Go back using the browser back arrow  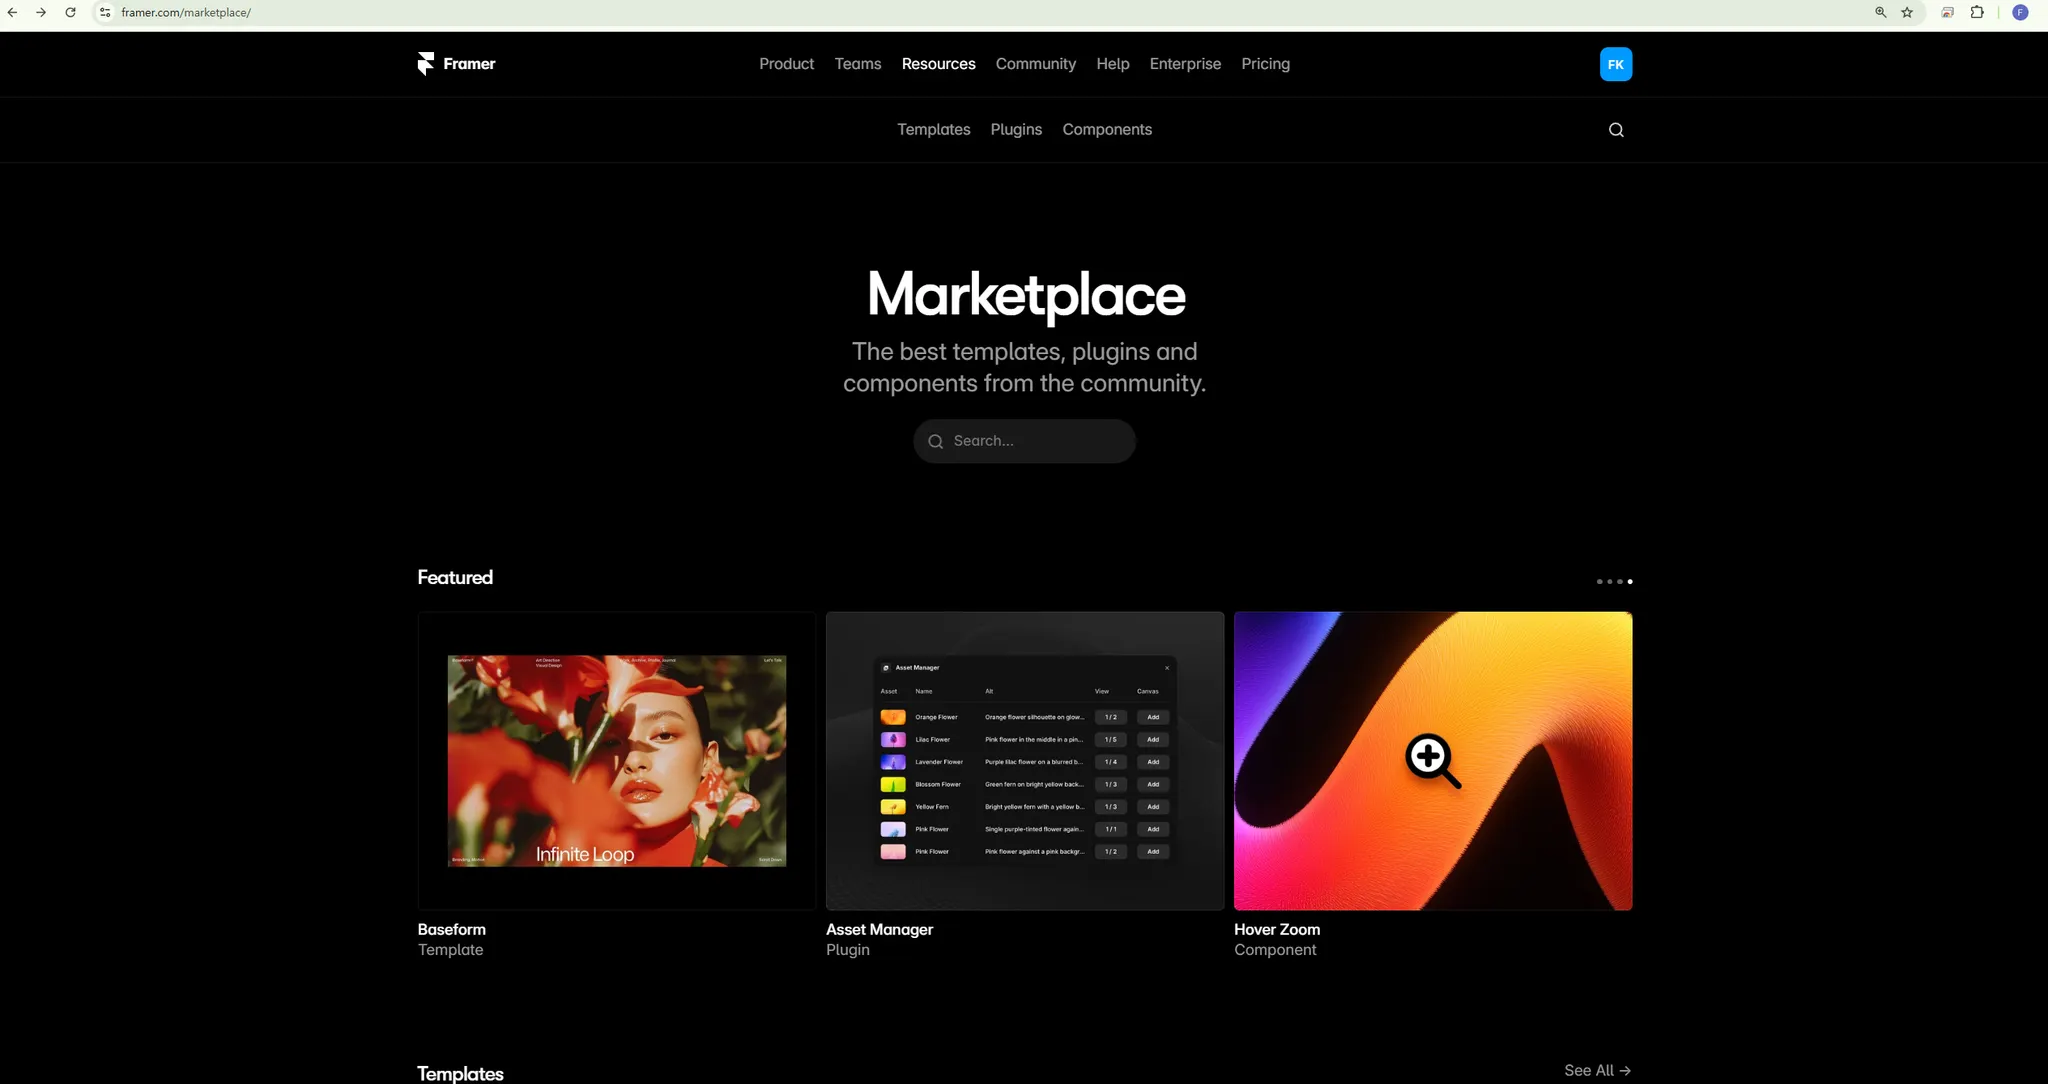tap(12, 12)
